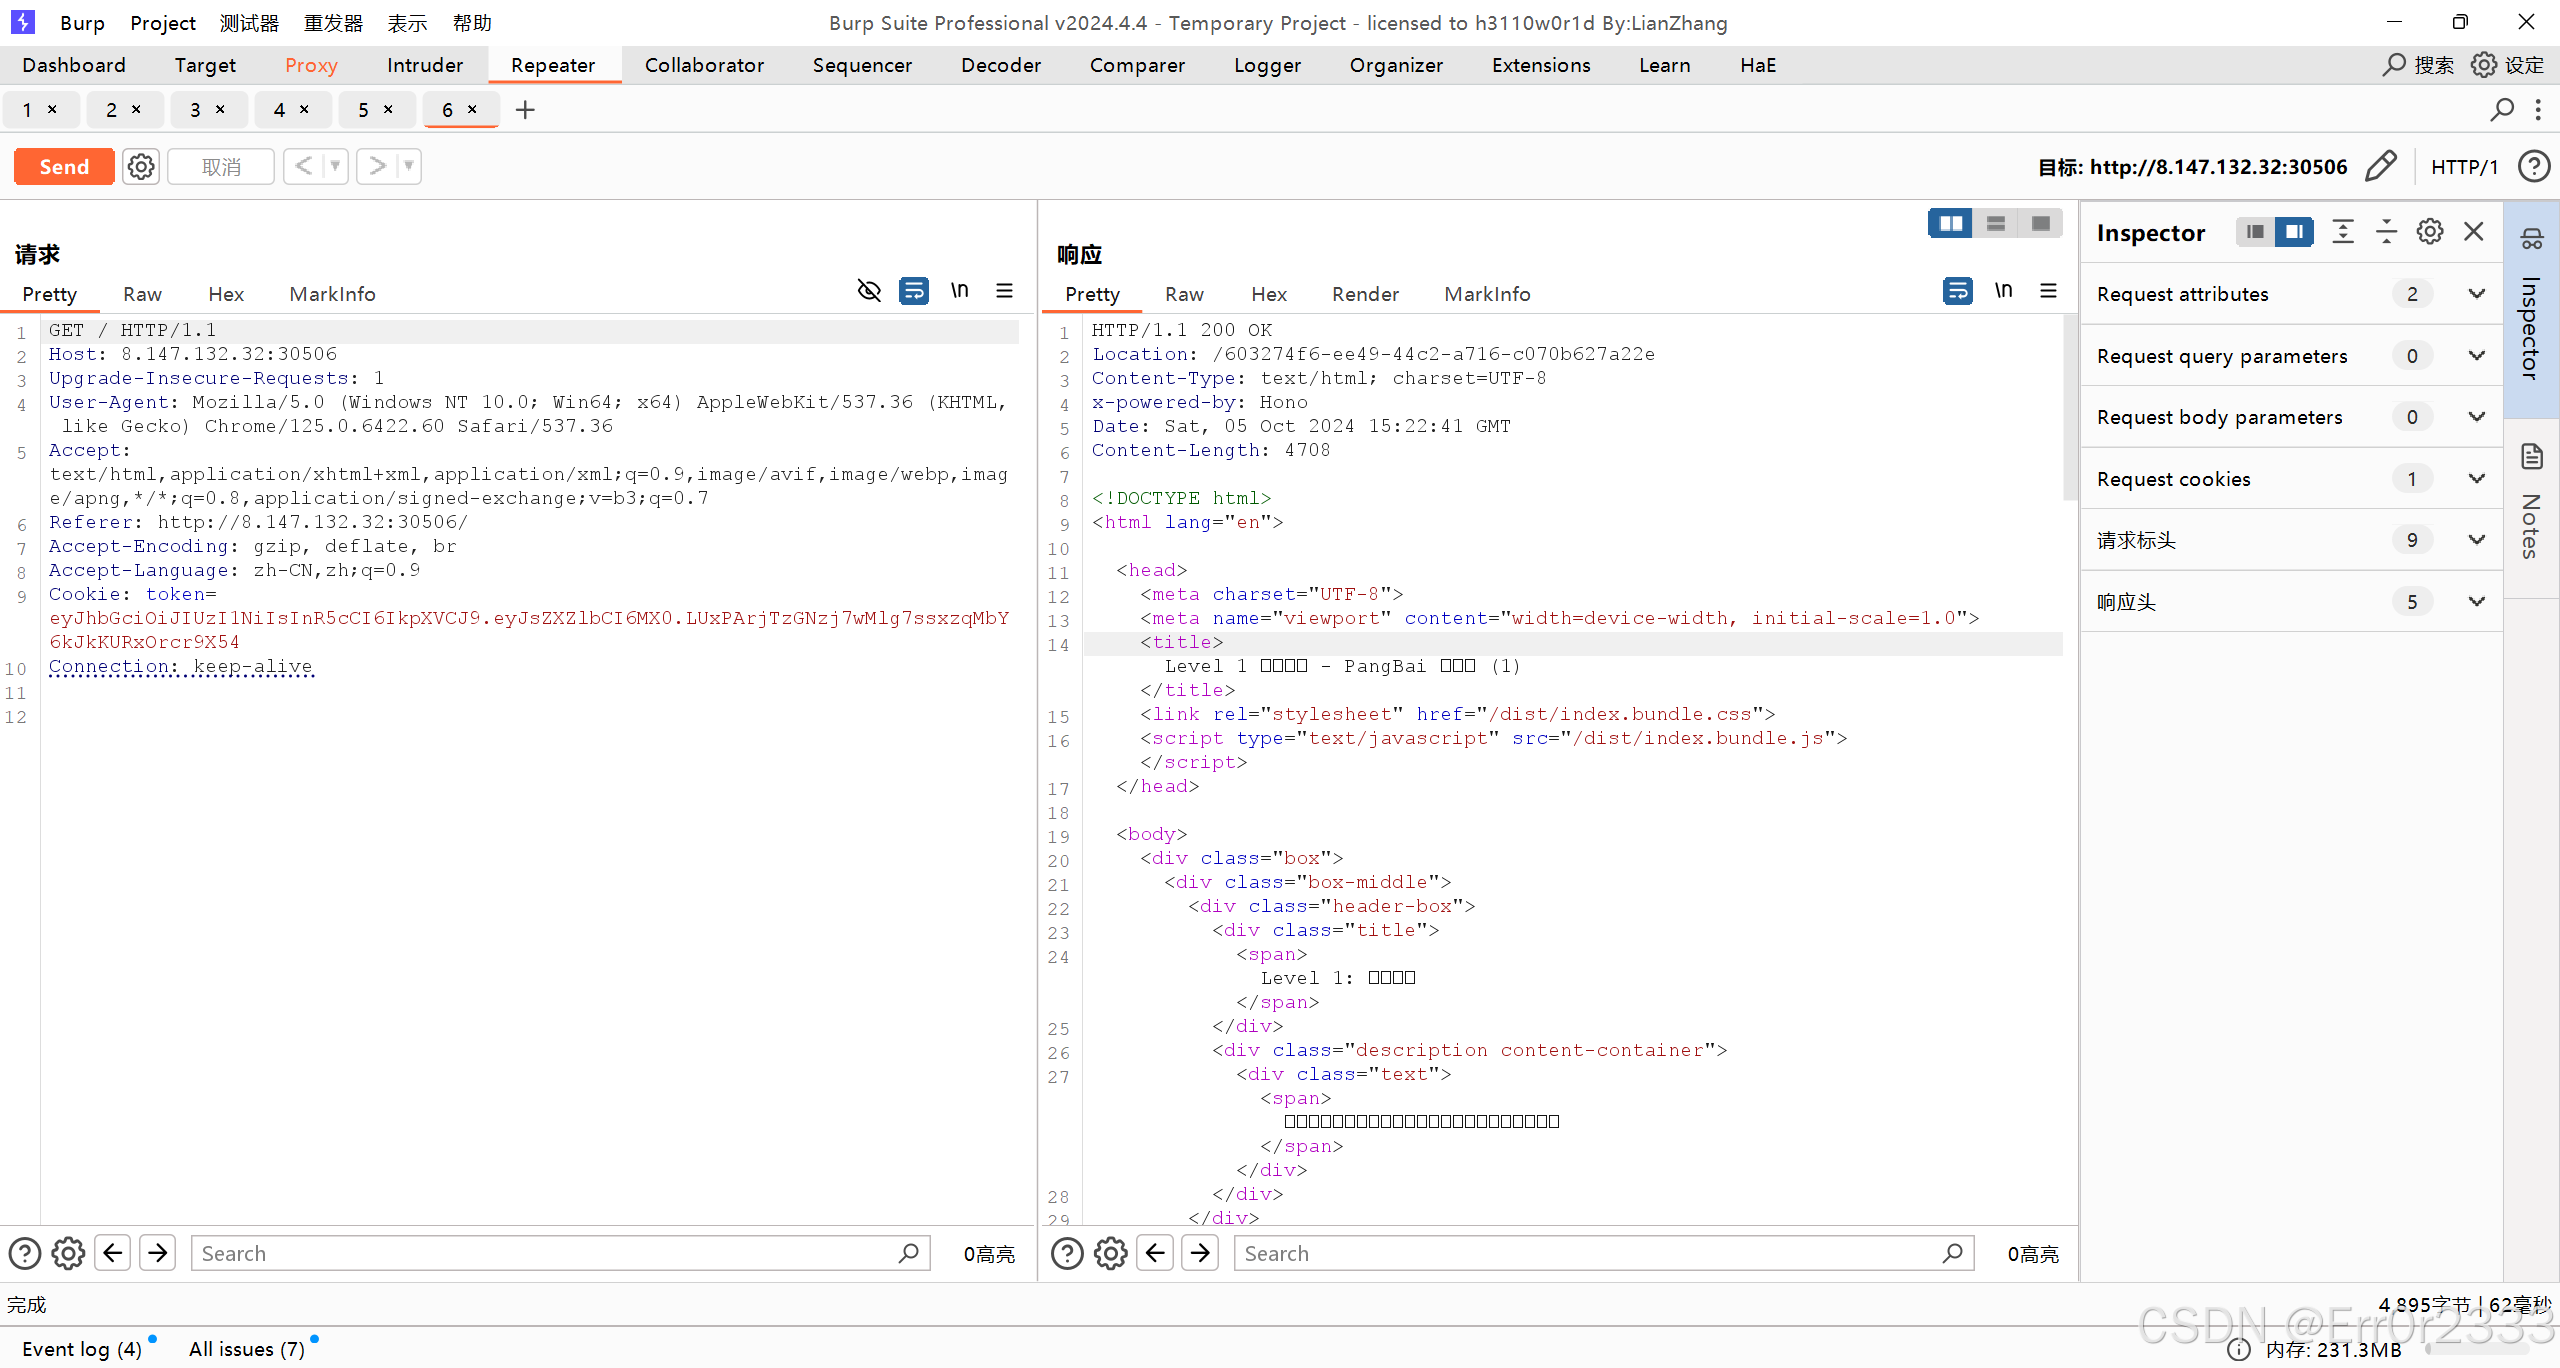This screenshot has width=2560, height=1368.
Task: Open Inspector settings gear icon
Action: point(2430,232)
